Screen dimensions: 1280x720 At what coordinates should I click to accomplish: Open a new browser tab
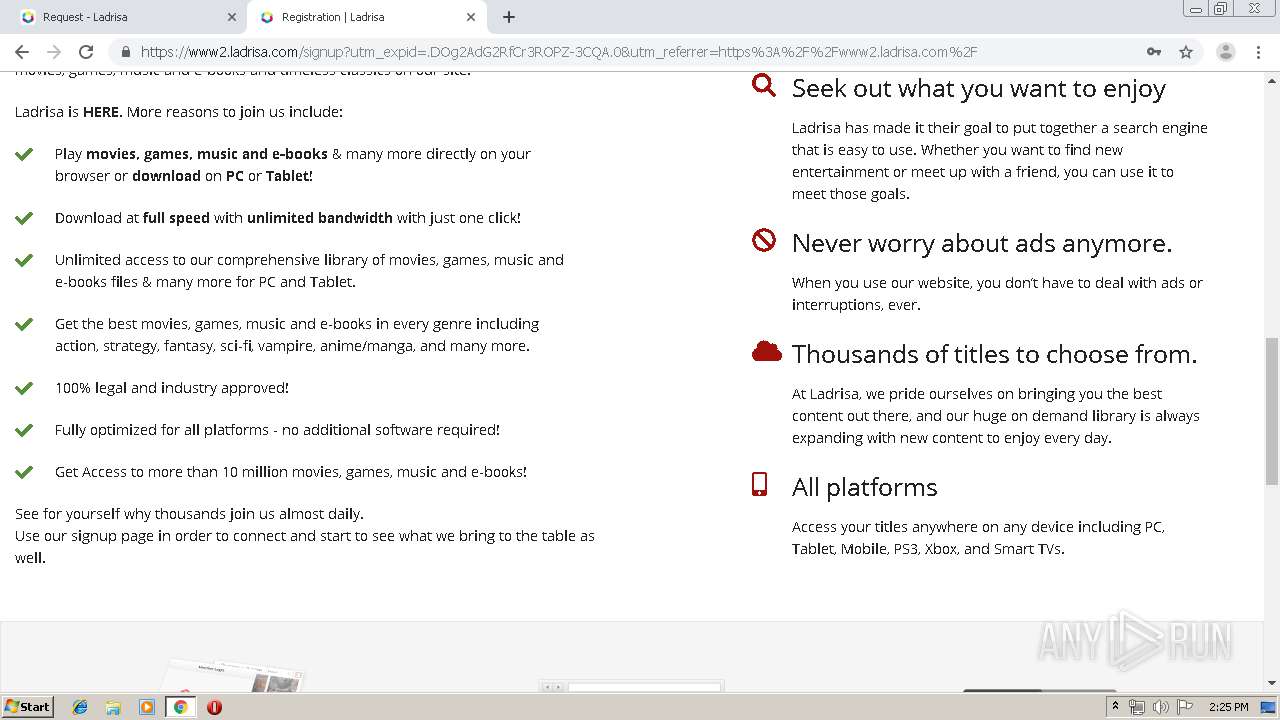(509, 17)
